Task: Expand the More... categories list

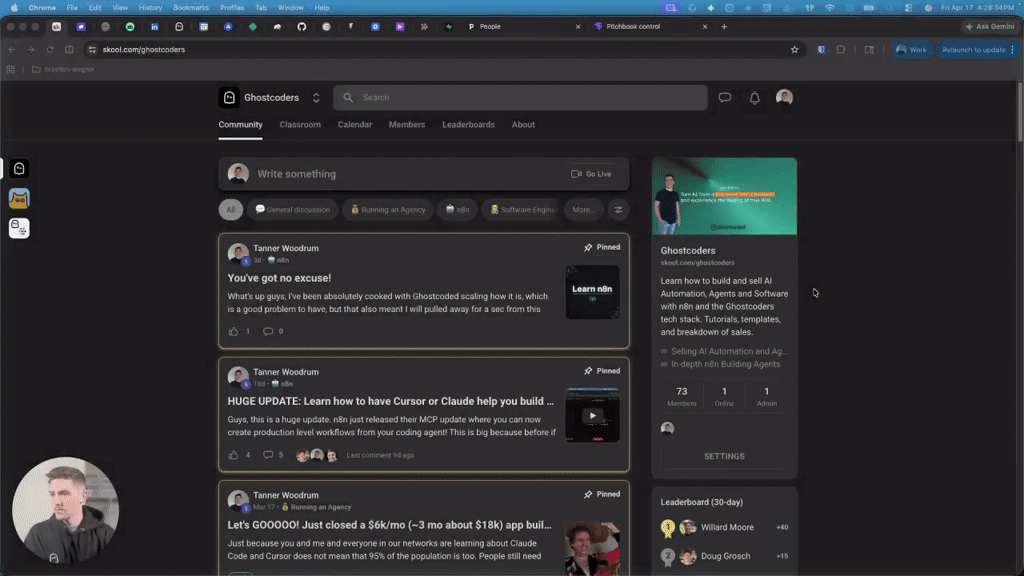Action: pos(583,210)
